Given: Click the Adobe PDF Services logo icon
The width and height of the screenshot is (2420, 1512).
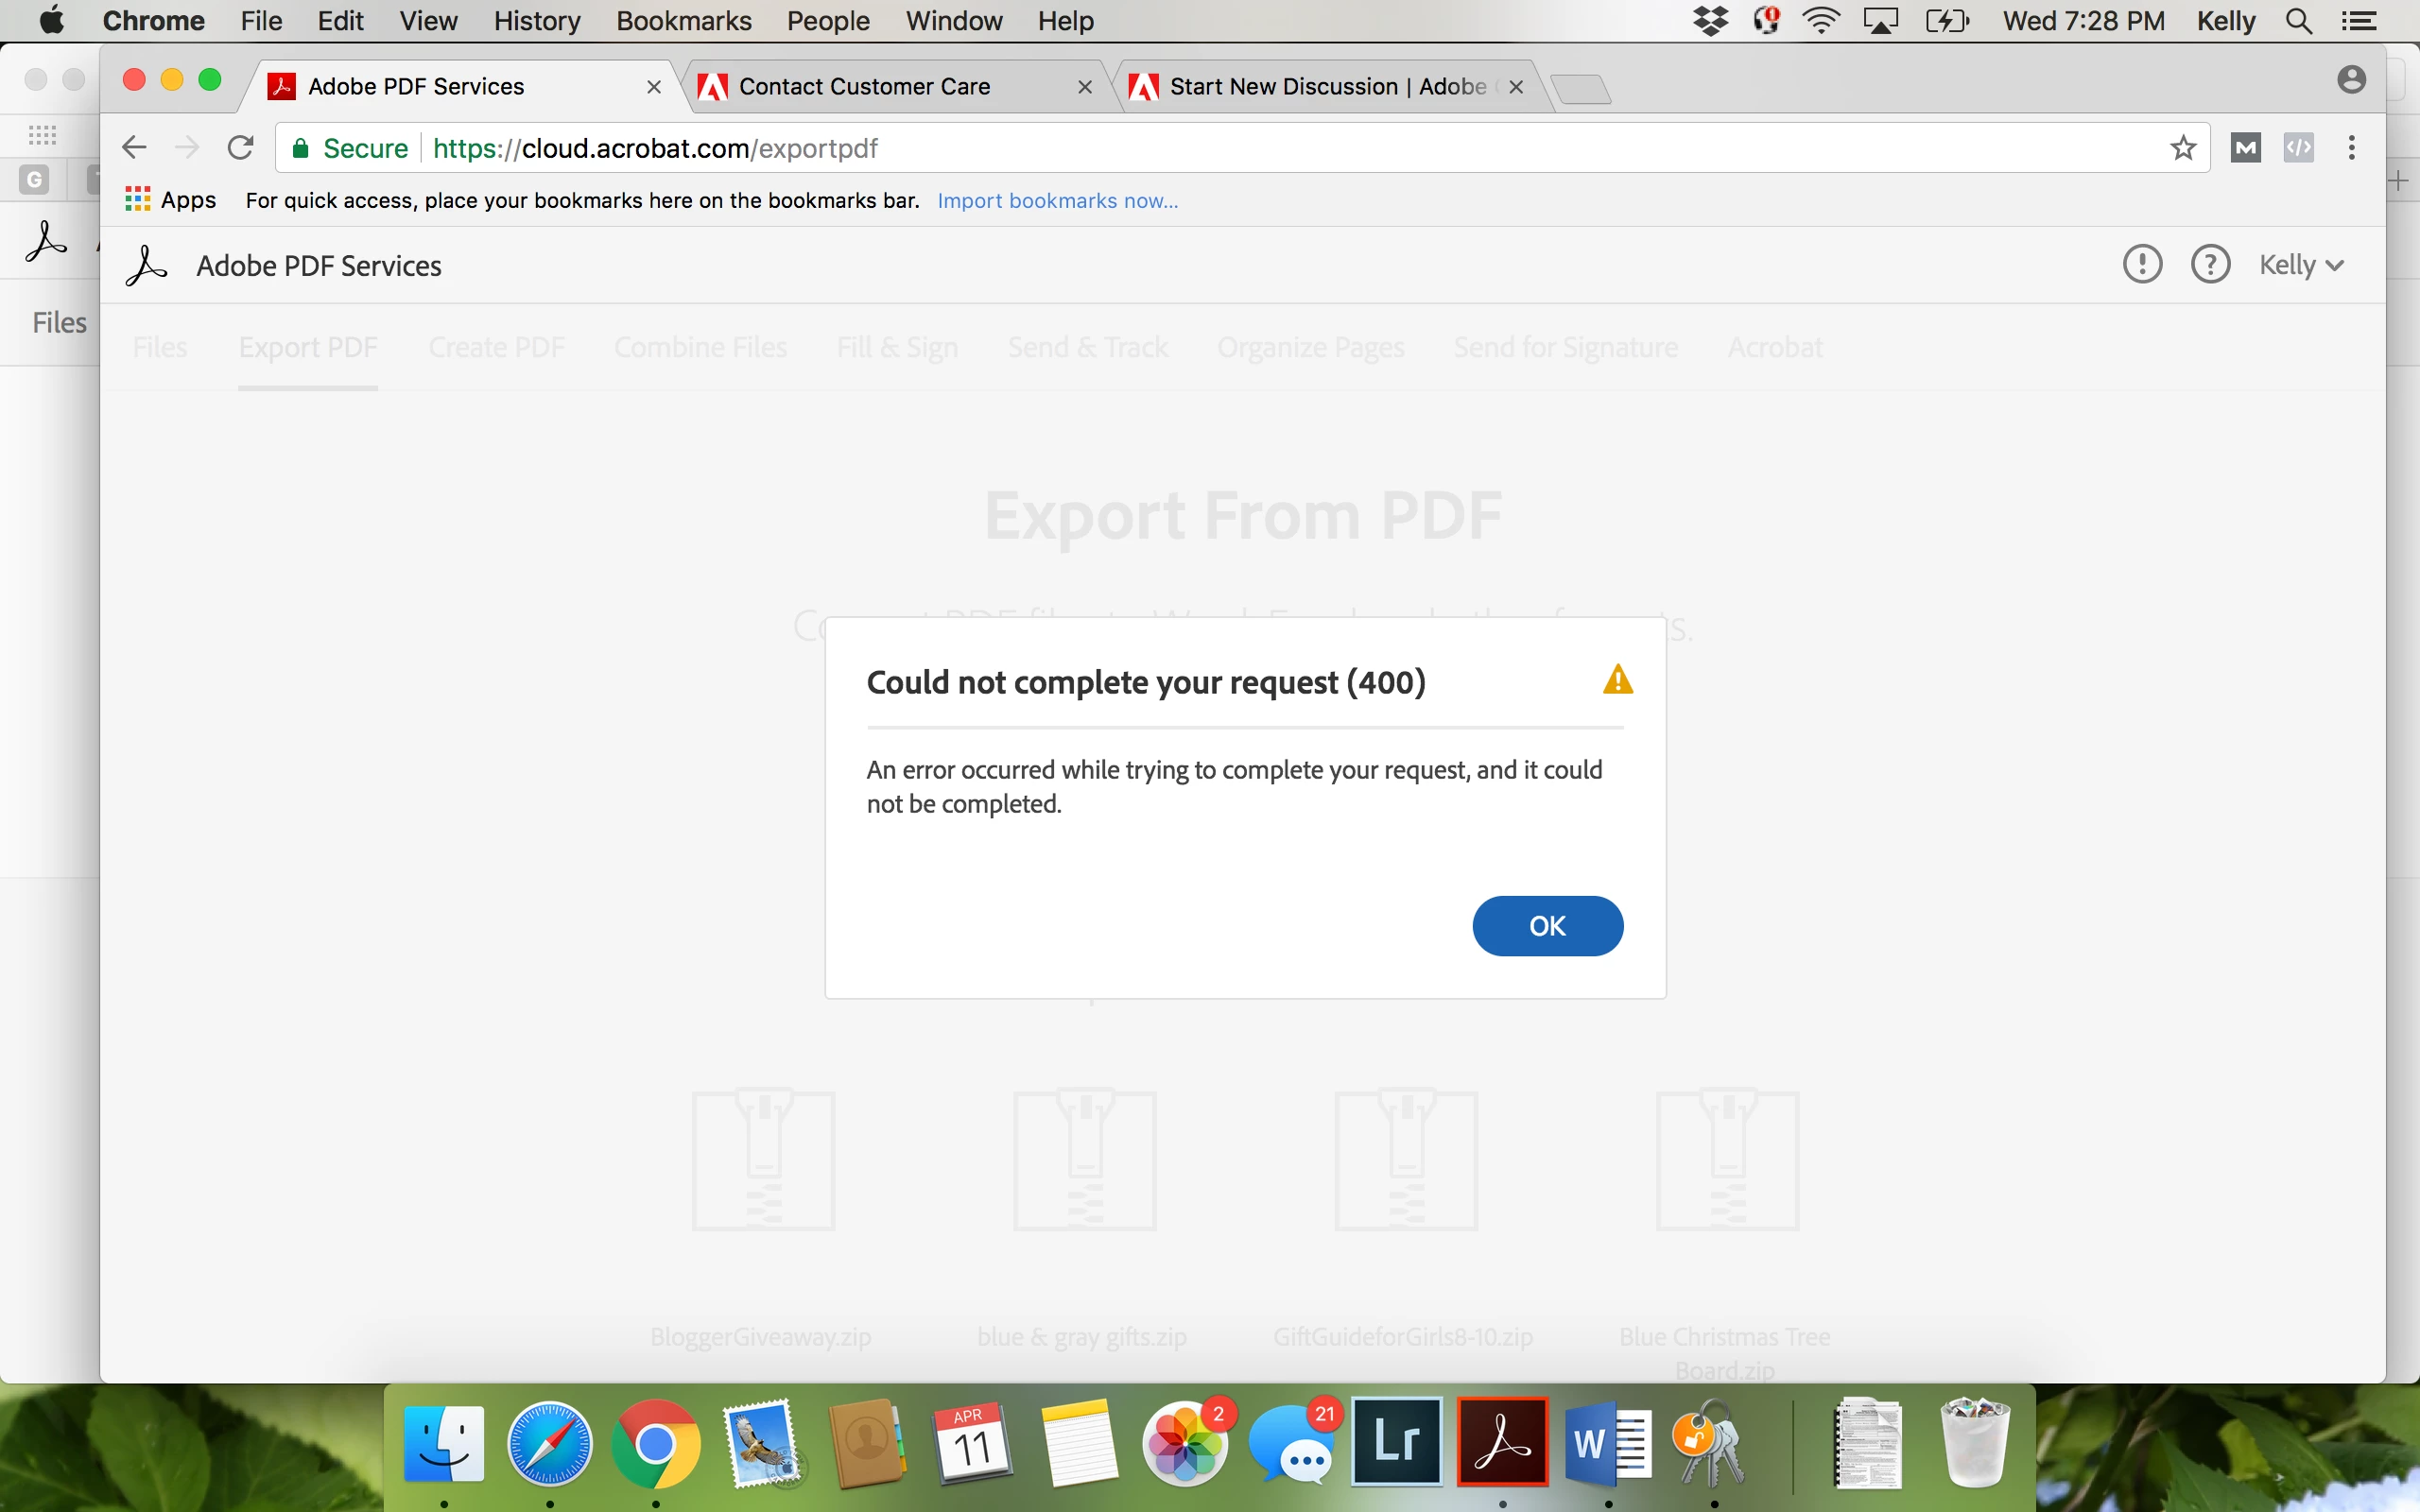Looking at the screenshot, I should click(x=147, y=266).
